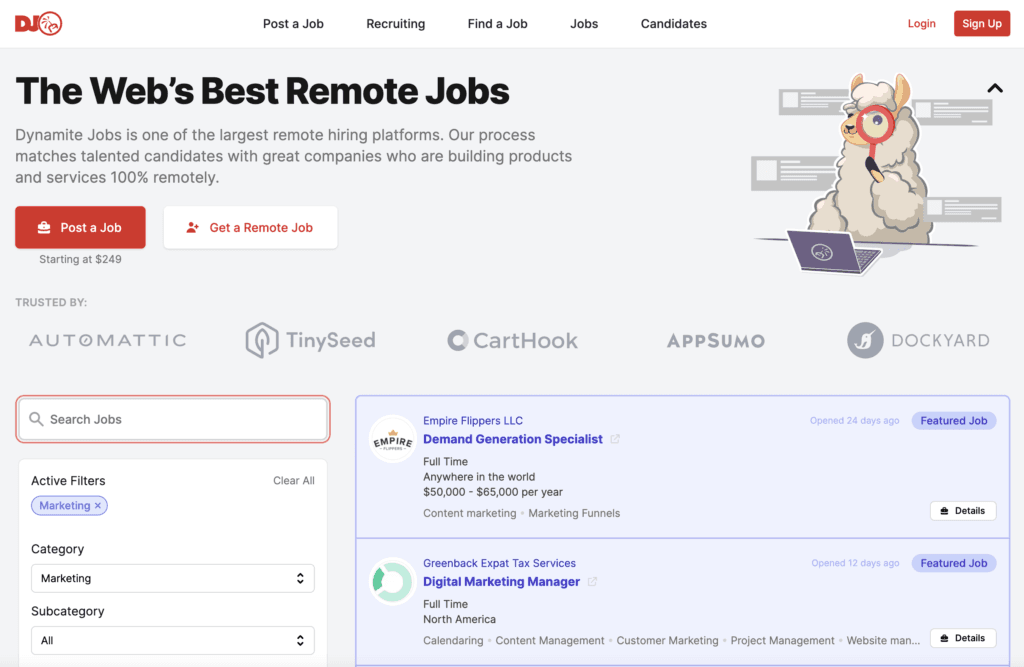View Details for Digital Marketing Manager
The width and height of the screenshot is (1024, 667).
963,638
